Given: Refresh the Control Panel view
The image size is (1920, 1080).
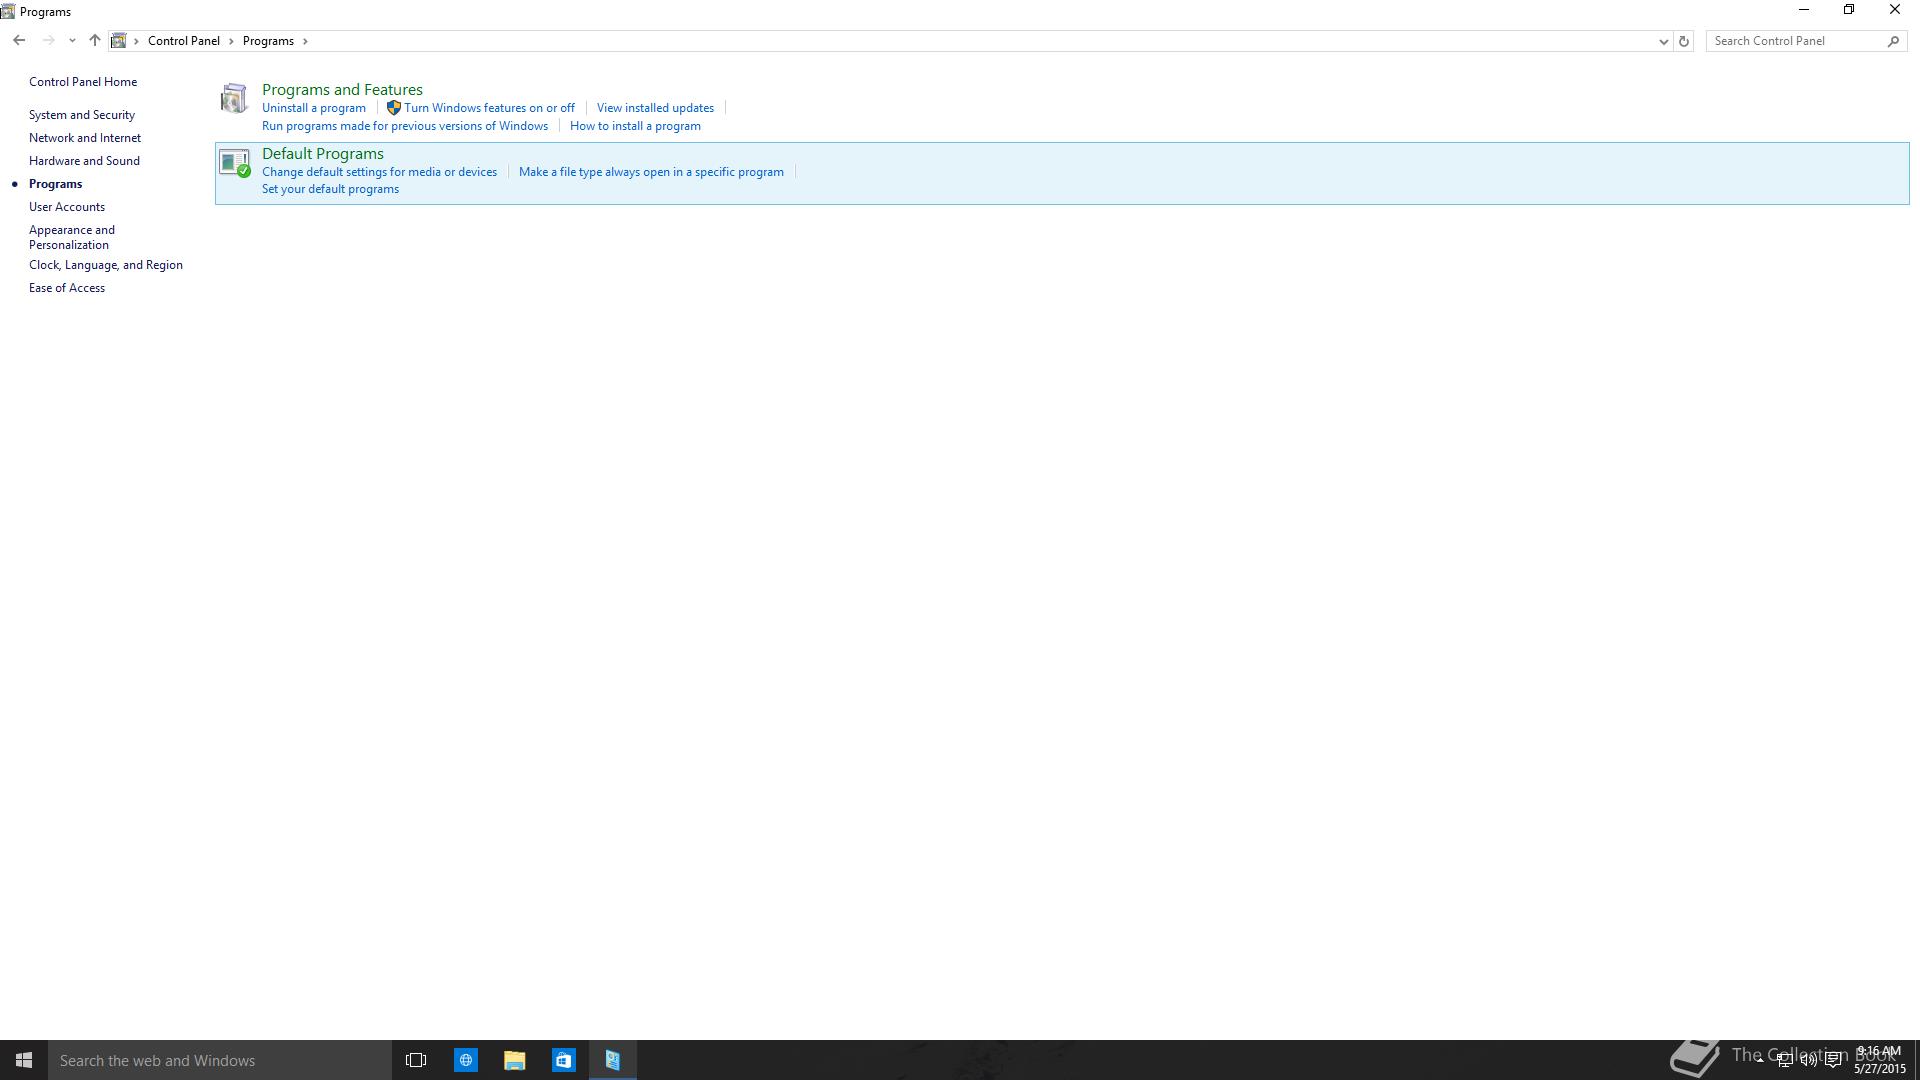Looking at the screenshot, I should click(1683, 41).
